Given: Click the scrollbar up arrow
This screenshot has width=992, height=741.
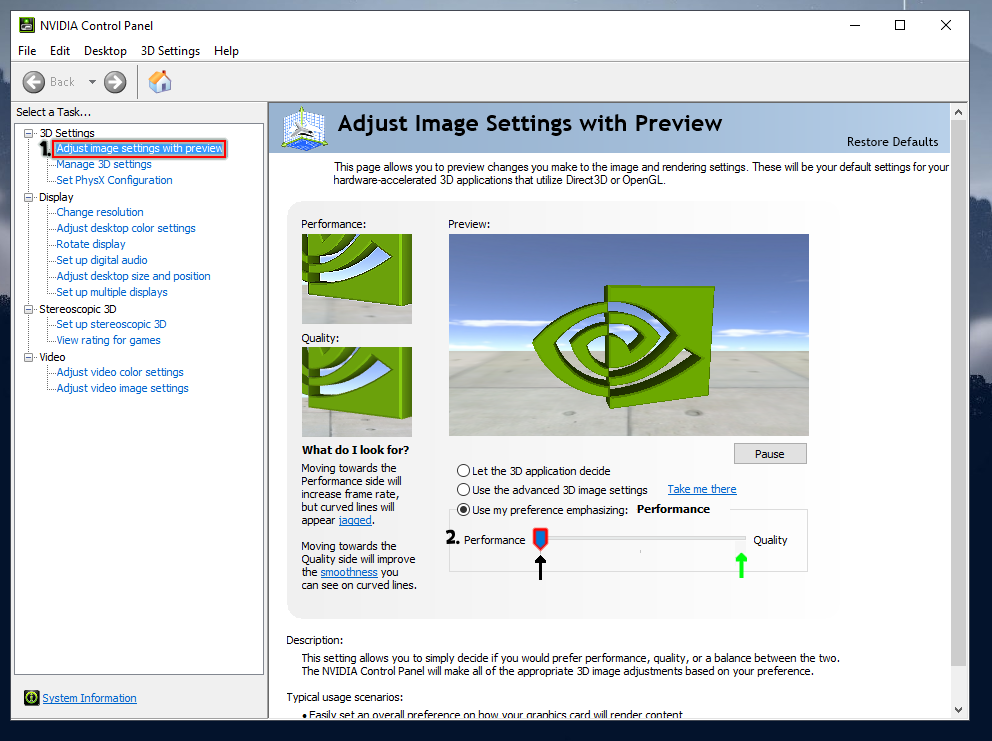Looking at the screenshot, I should pos(958,112).
